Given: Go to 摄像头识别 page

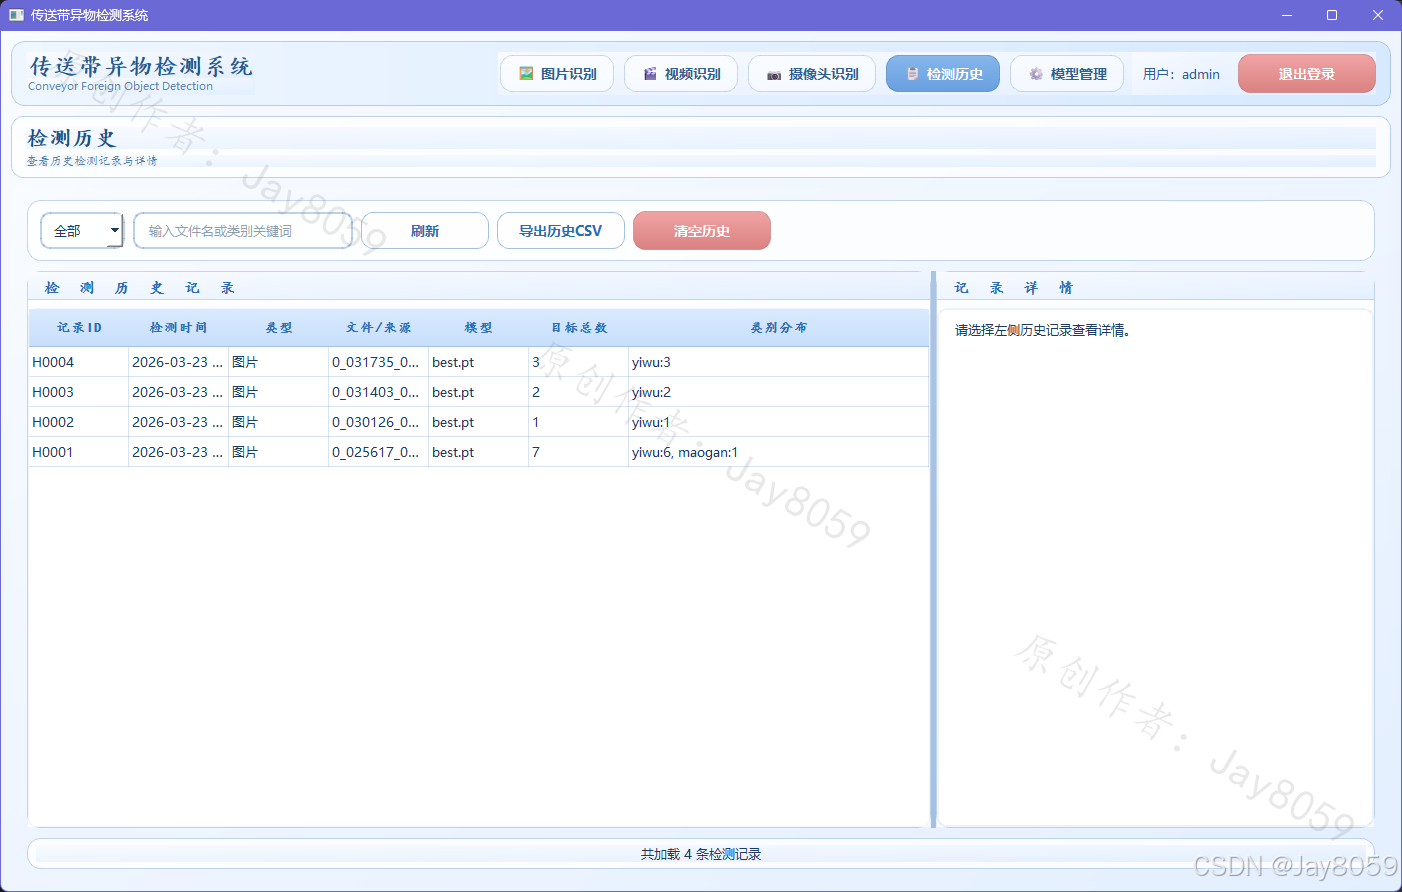Looking at the screenshot, I should click(x=812, y=74).
